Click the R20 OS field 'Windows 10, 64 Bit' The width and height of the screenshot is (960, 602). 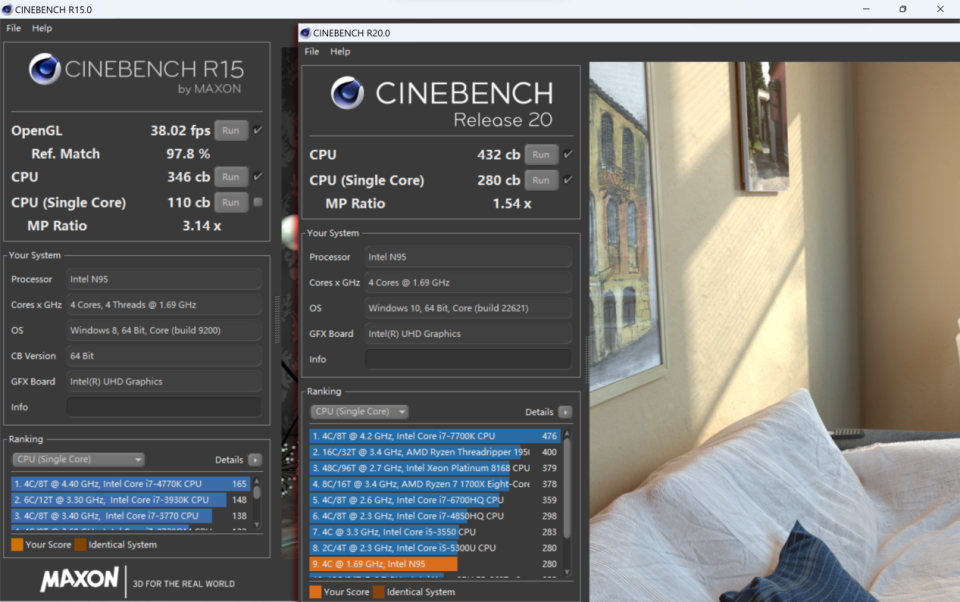coord(468,308)
